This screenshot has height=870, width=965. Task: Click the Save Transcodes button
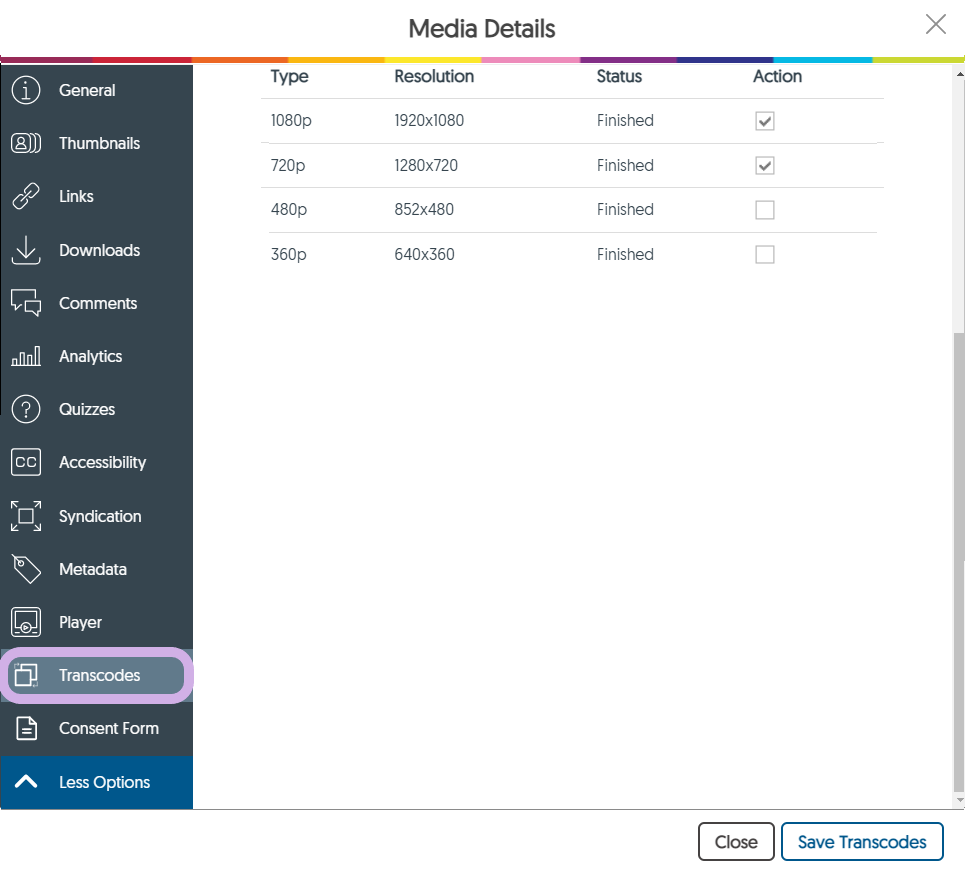tap(862, 842)
